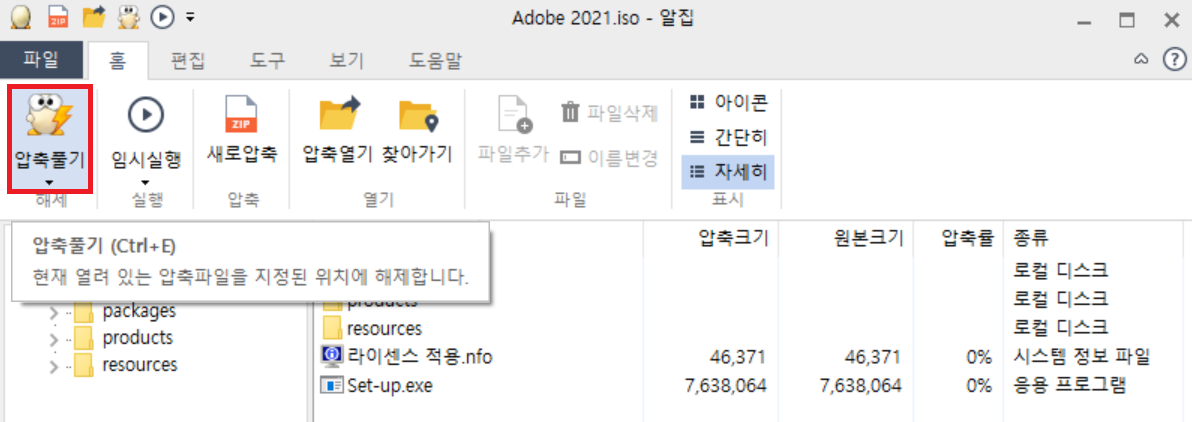Click the disabled 파일추가 icon
This screenshot has height=422, width=1192.
click(515, 115)
